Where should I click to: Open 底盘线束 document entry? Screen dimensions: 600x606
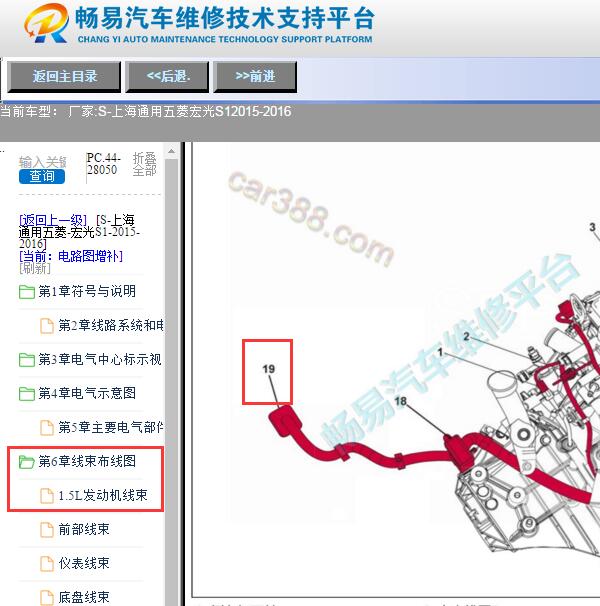click(x=84, y=597)
